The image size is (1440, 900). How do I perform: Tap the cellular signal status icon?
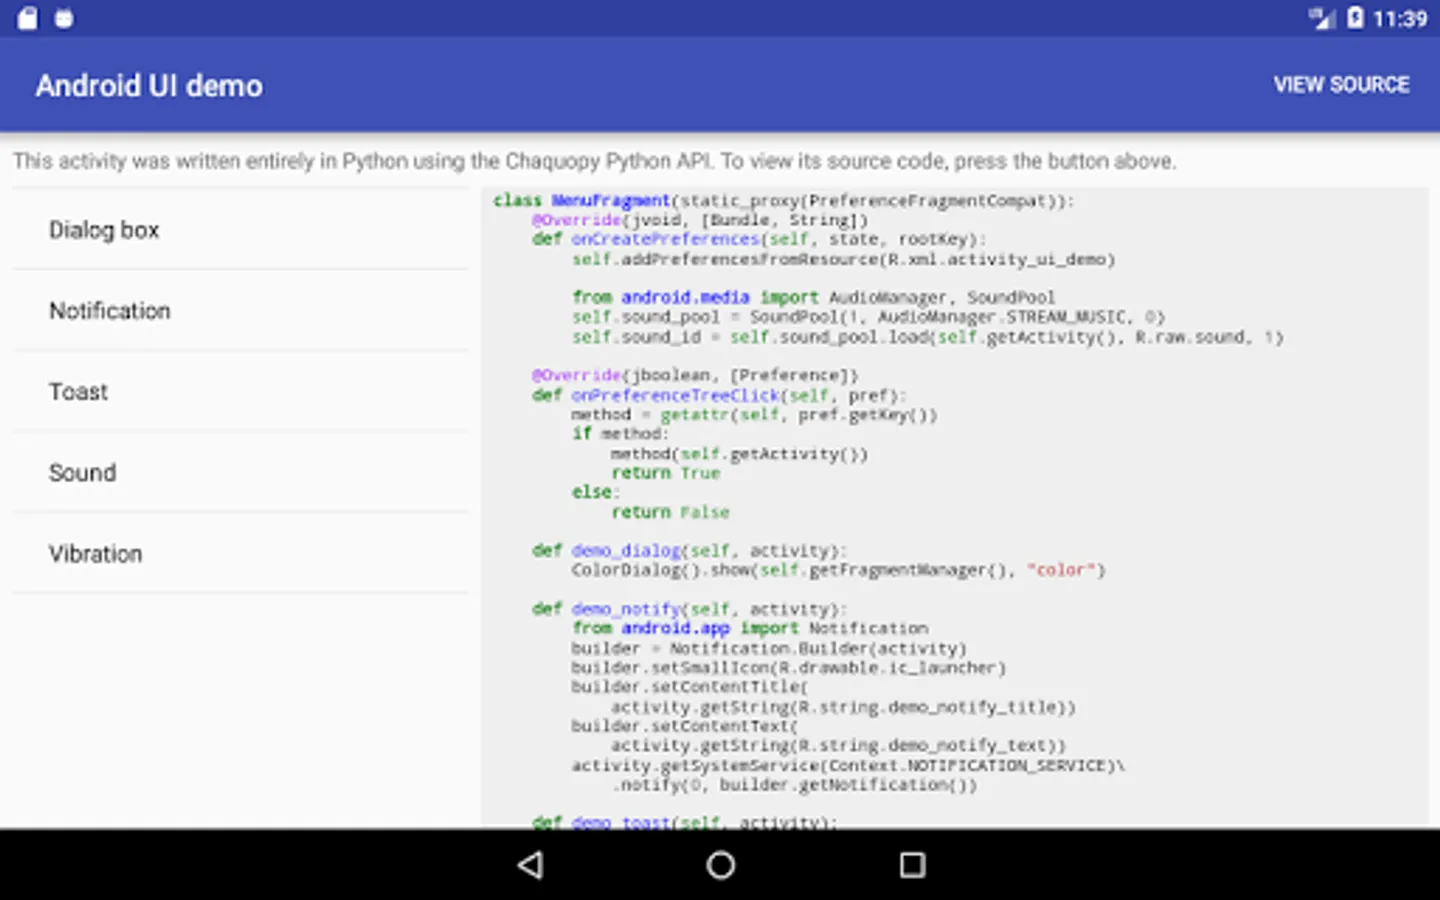pos(1322,18)
